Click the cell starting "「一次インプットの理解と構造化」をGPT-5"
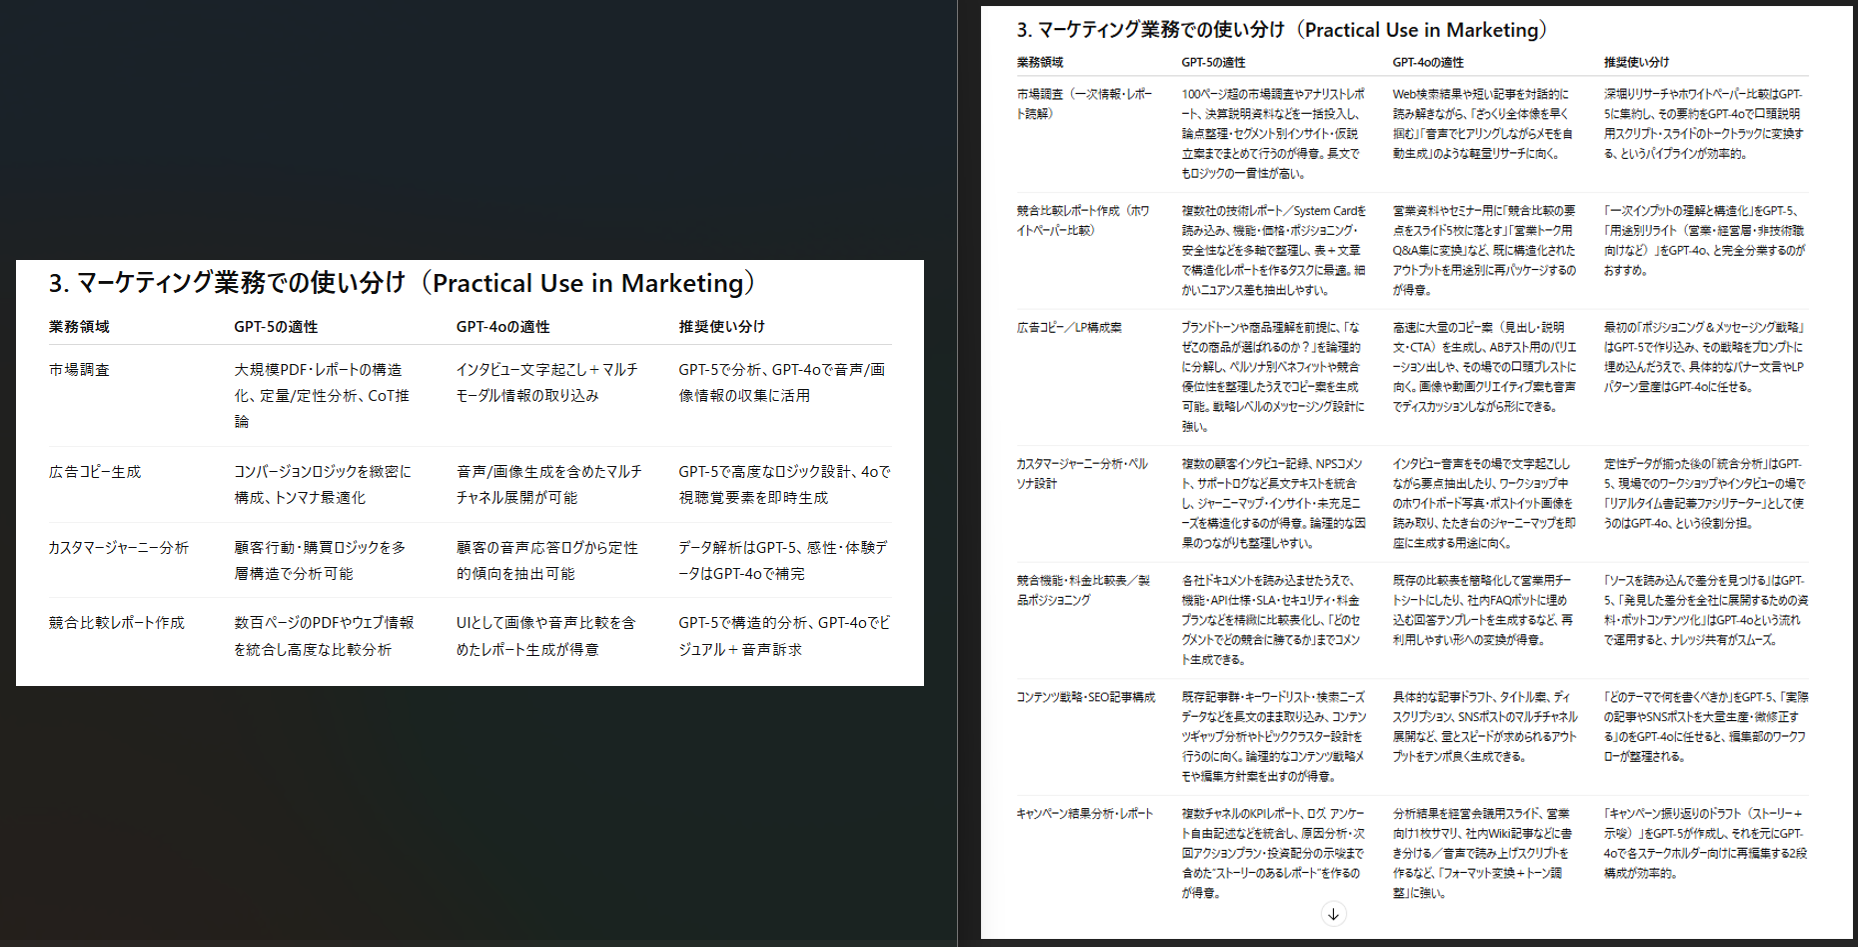 [1704, 241]
